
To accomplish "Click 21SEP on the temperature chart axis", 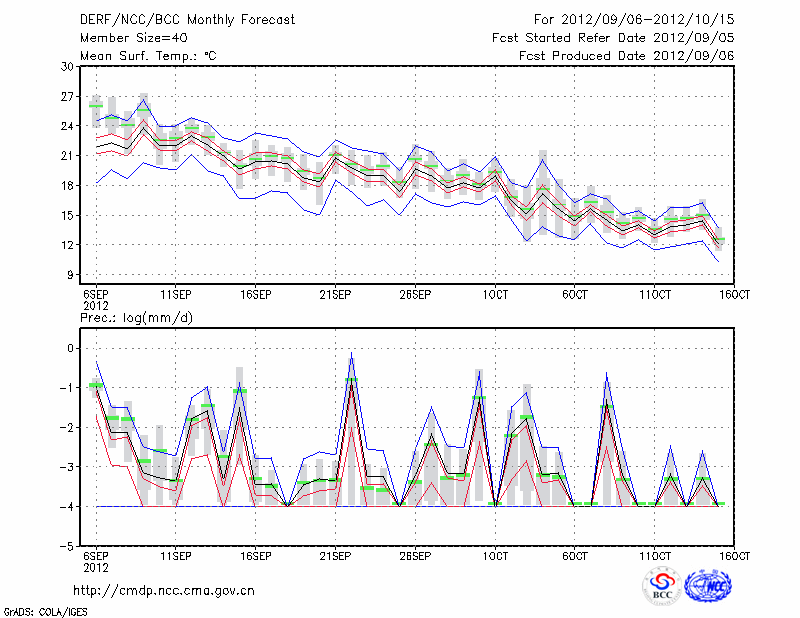I will coord(335,293).
